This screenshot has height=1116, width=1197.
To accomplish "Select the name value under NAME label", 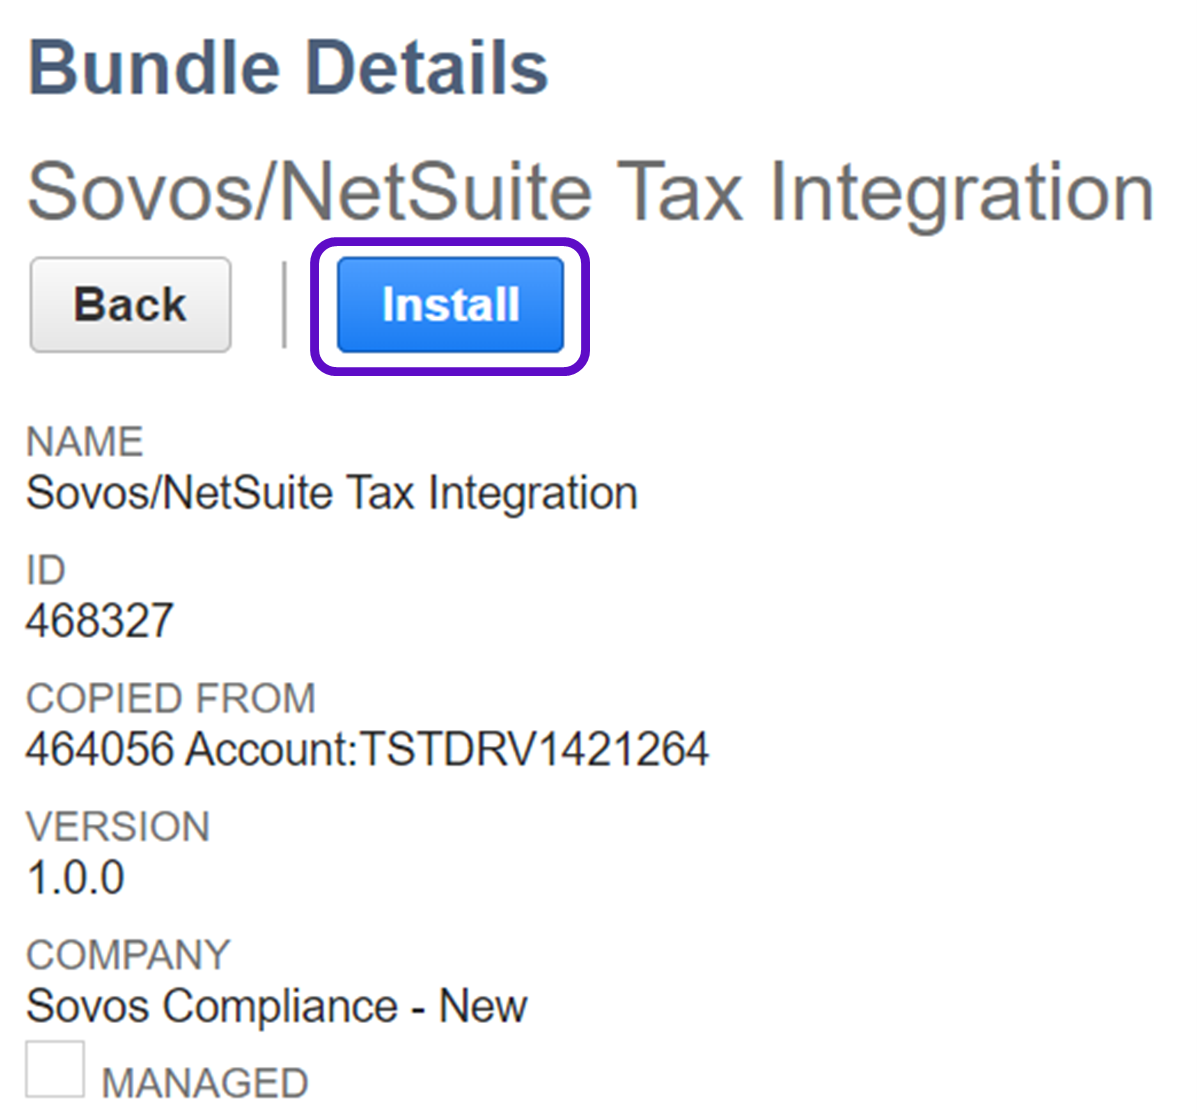I will pyautogui.click(x=331, y=493).
